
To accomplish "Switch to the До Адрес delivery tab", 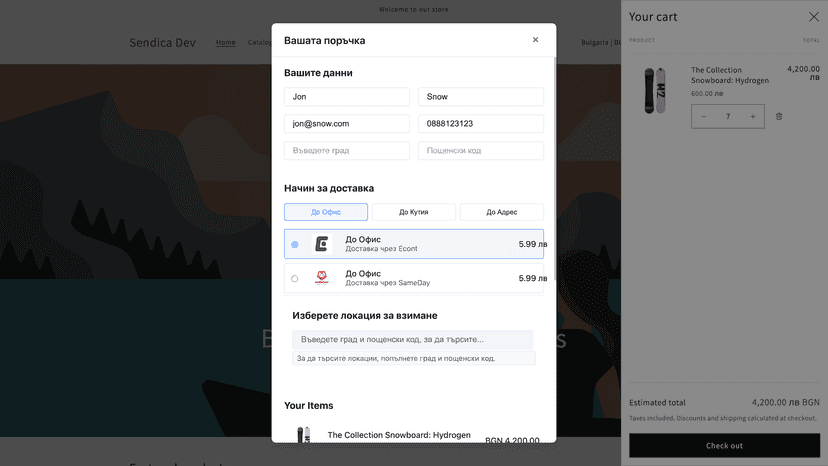I will pyautogui.click(x=502, y=212).
